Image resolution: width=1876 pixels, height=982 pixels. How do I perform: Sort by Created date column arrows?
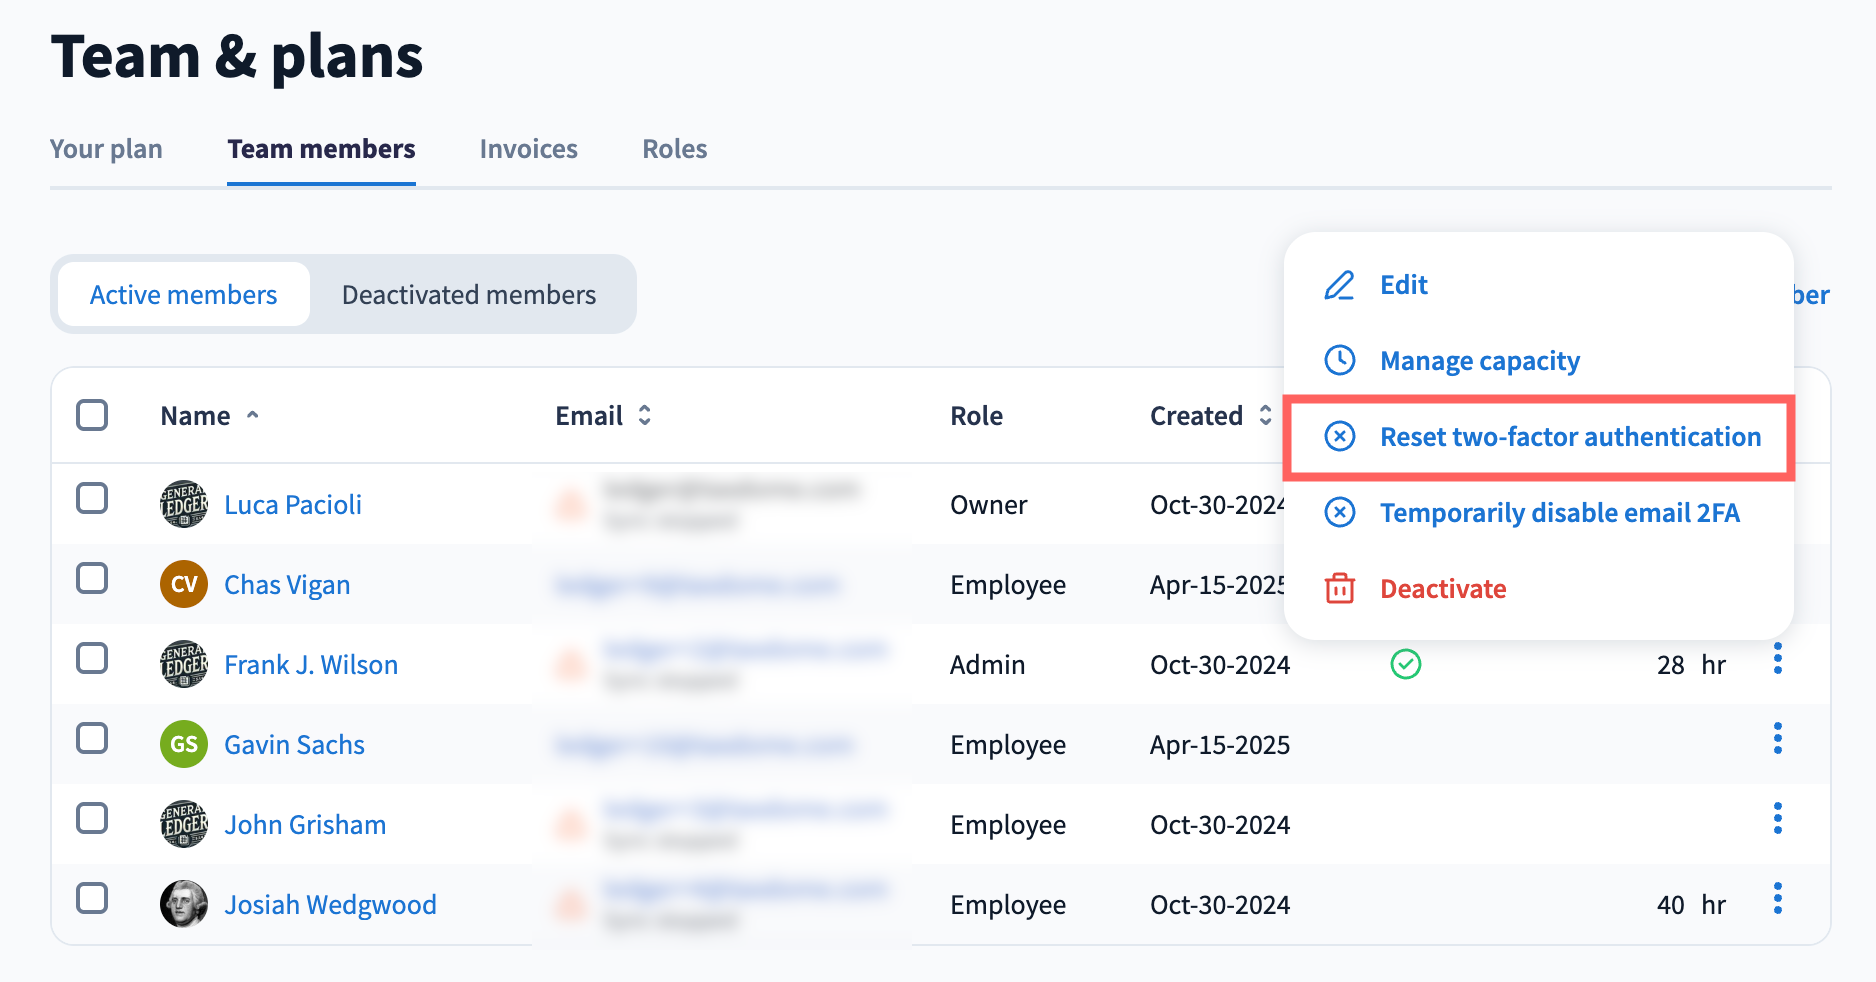[1265, 415]
